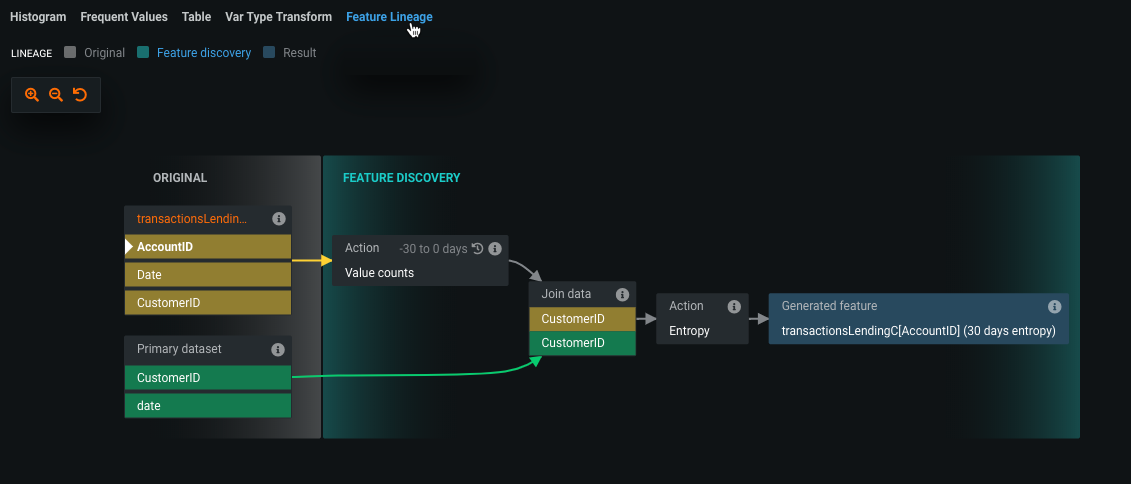Toggle the Original lineage legend
This screenshot has height=484, width=1131.
[x=95, y=53]
